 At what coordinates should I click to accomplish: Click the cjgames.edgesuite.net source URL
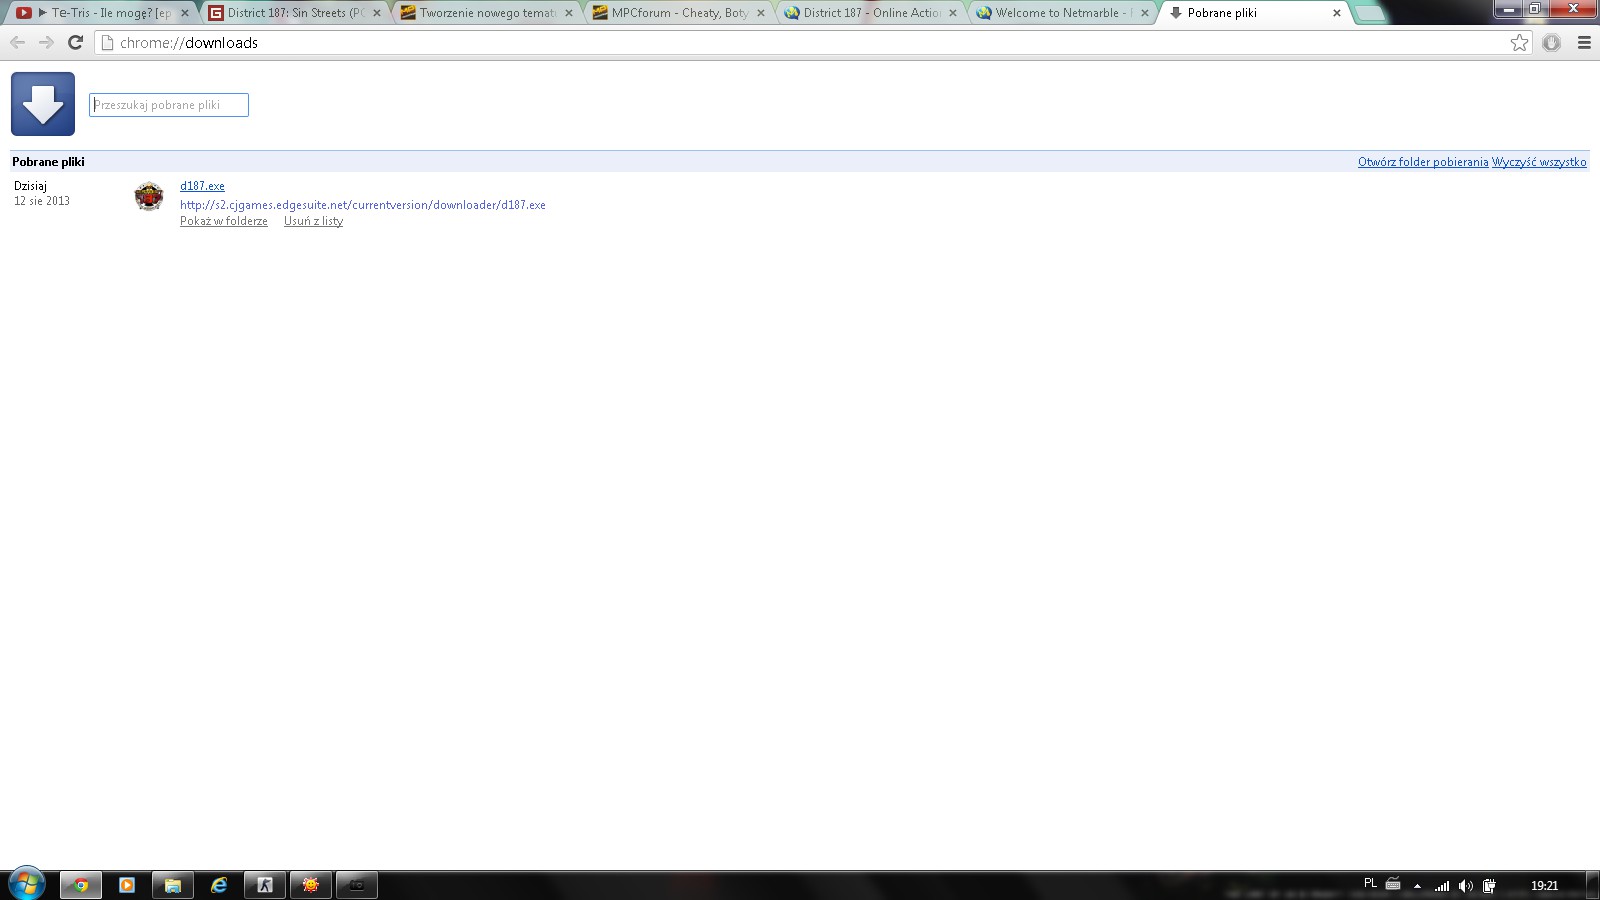tap(363, 205)
